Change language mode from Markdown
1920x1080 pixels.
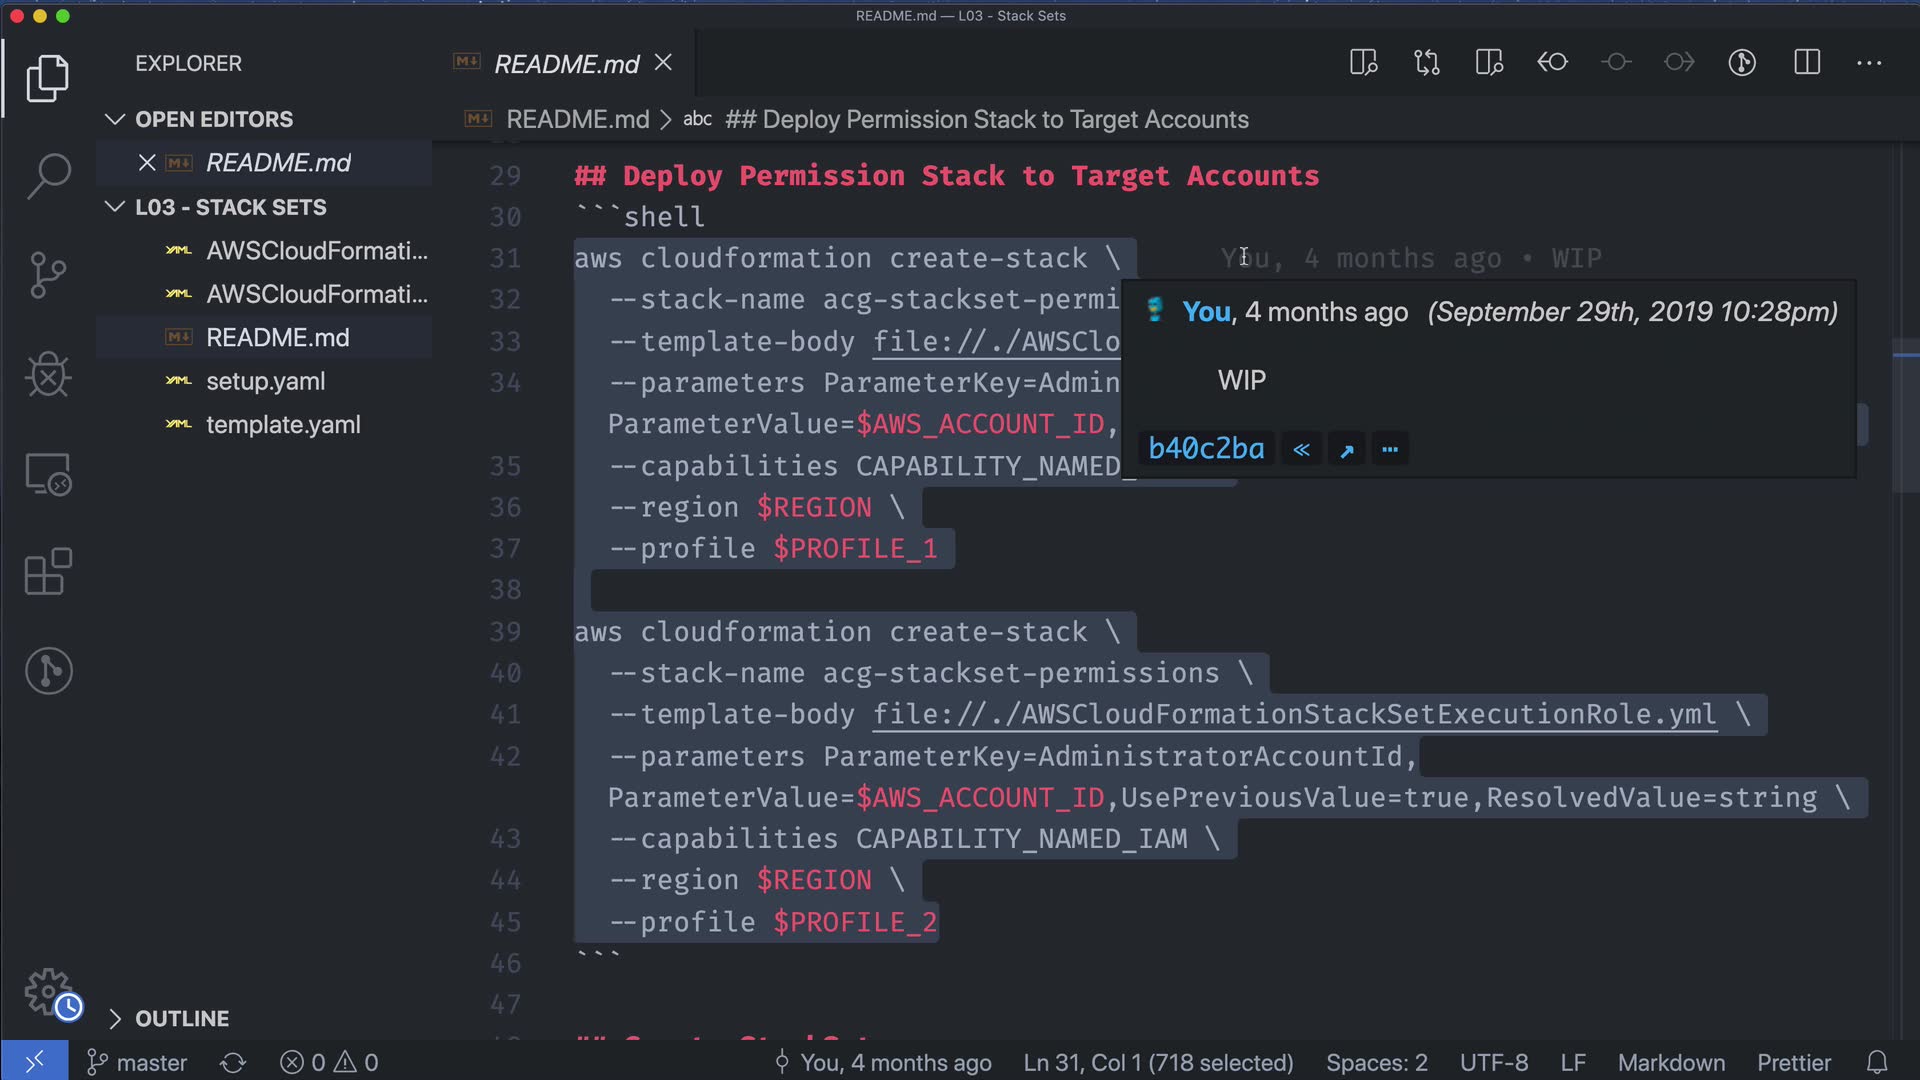pyautogui.click(x=1671, y=1062)
